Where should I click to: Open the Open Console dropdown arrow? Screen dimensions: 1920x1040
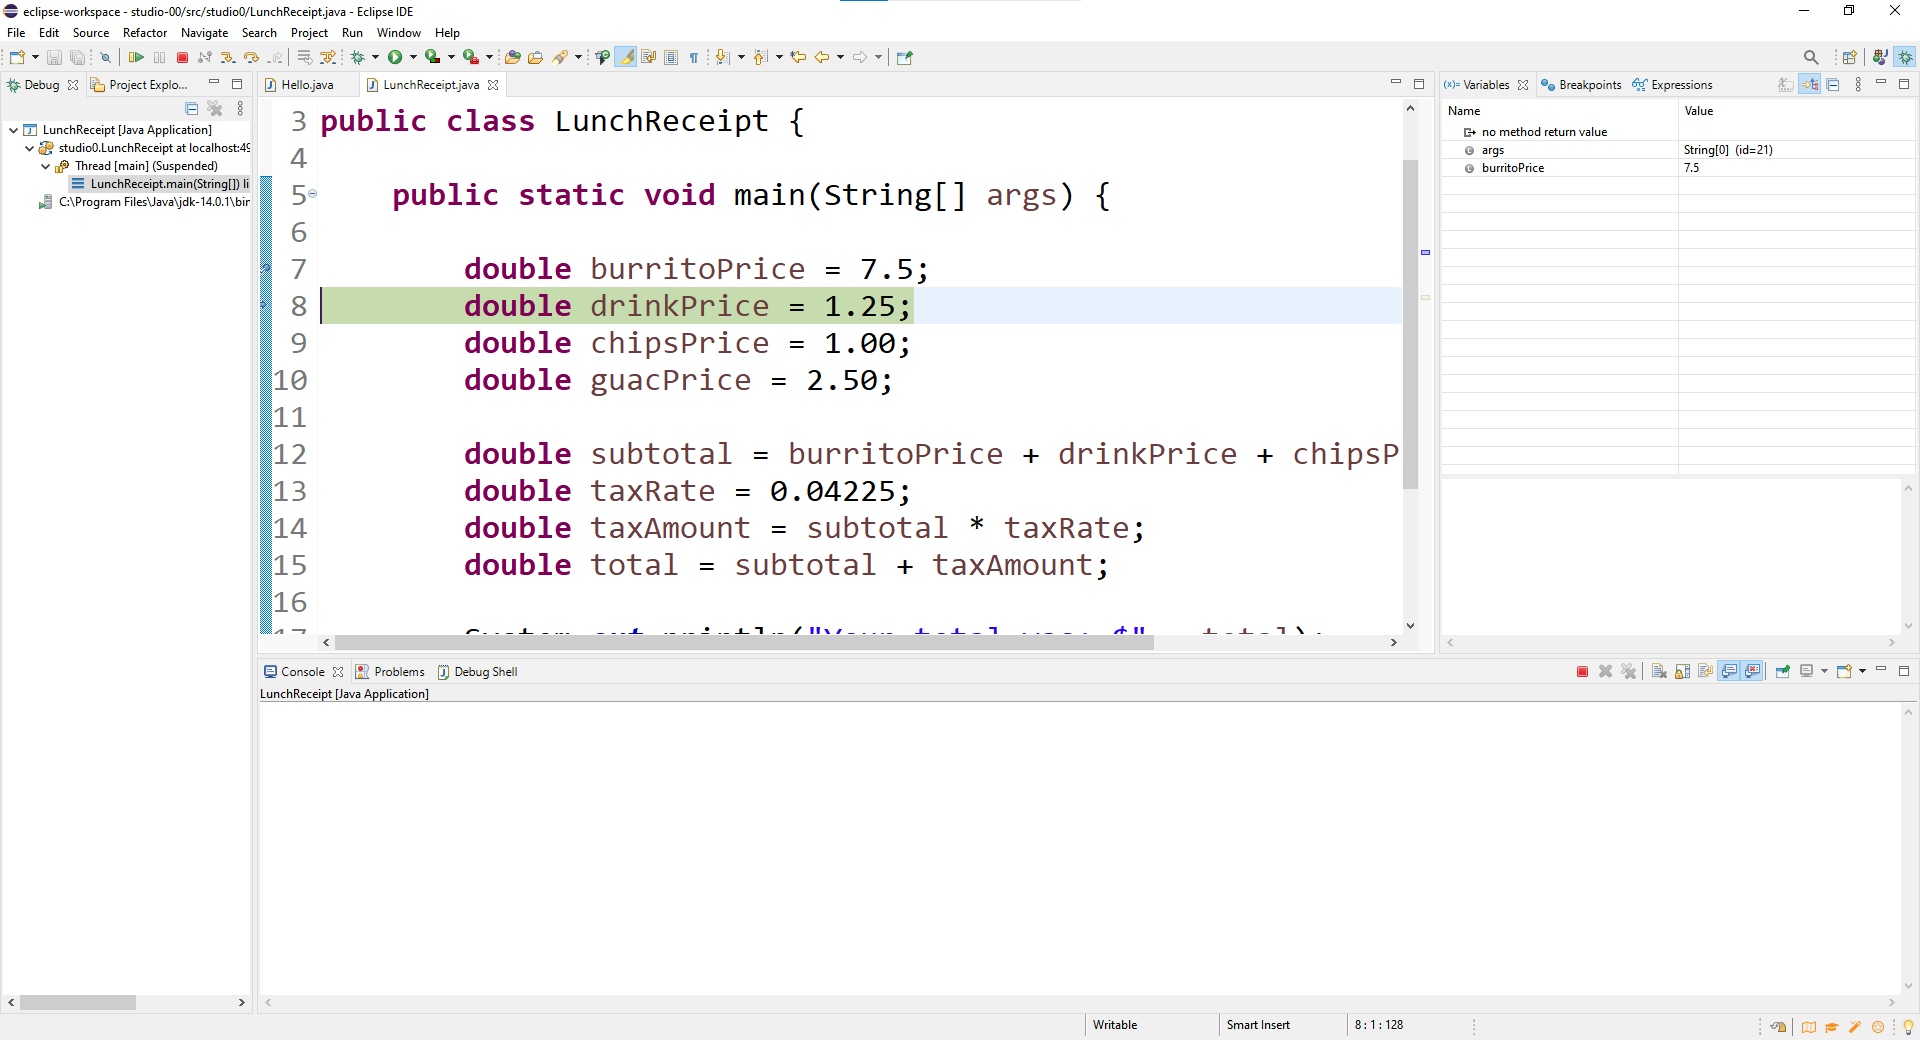[x=1862, y=671]
